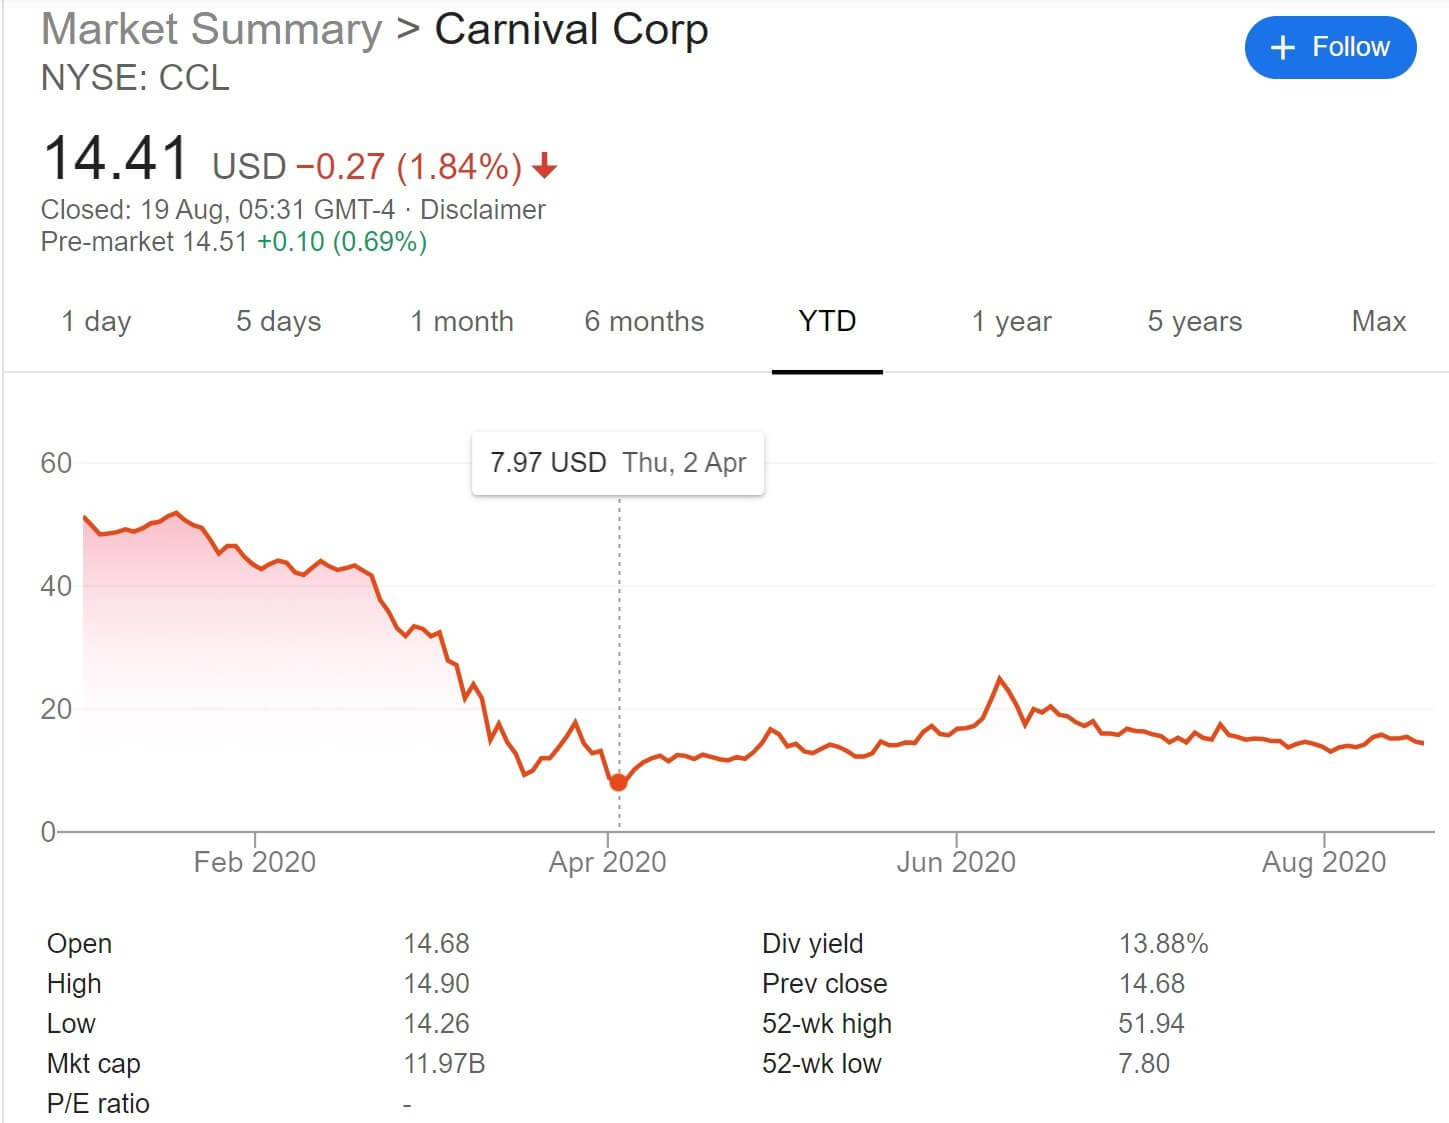Click the Carnival Corp title
1449x1123 pixels.
[x=571, y=29]
